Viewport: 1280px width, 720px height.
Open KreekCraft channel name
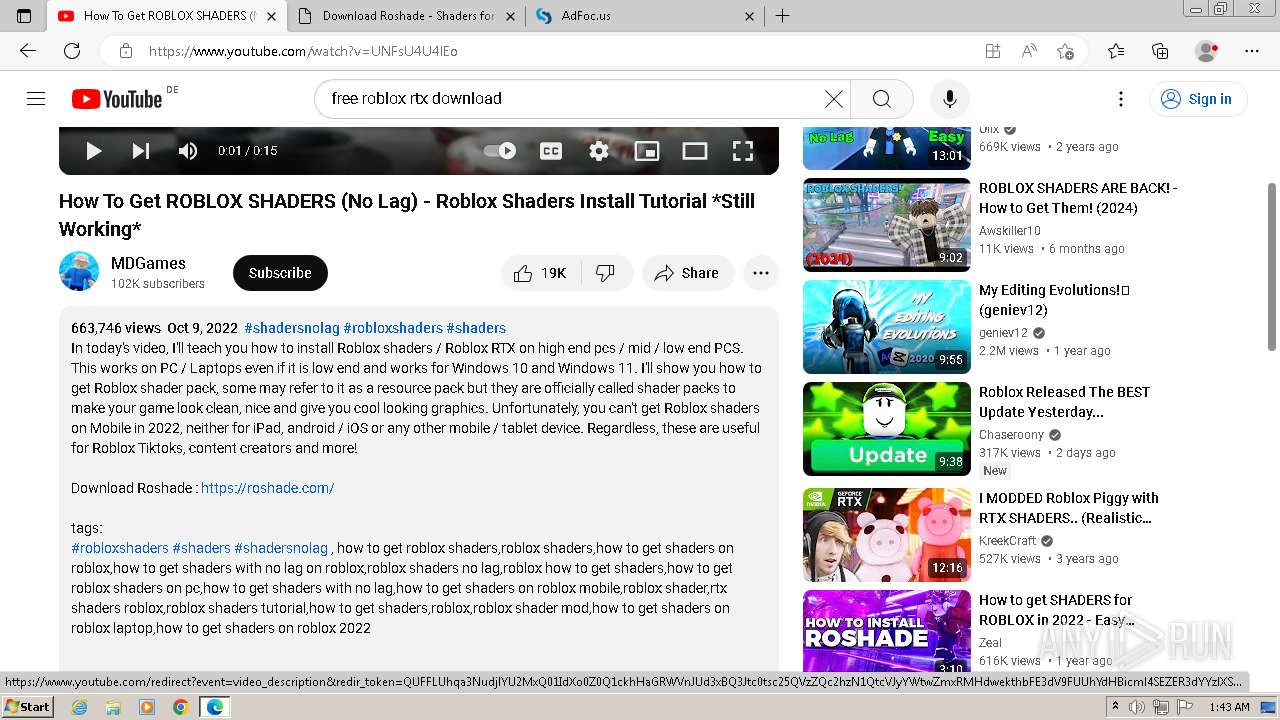click(x=1008, y=541)
